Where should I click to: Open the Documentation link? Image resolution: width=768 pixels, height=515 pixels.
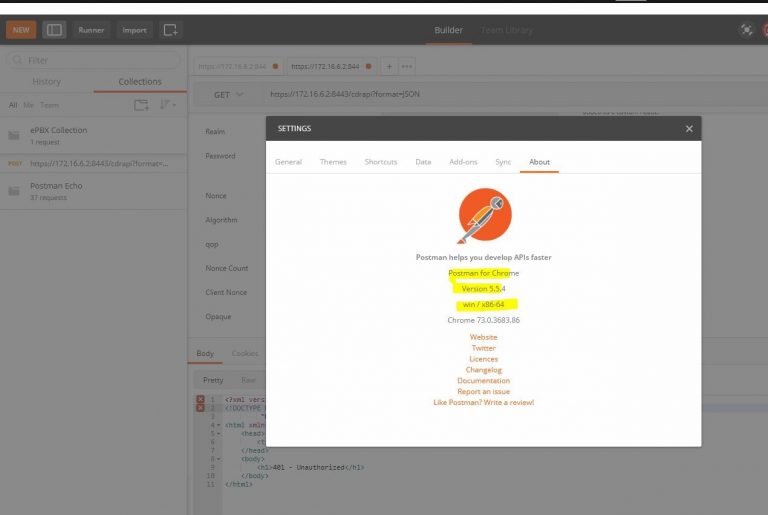[483, 380]
